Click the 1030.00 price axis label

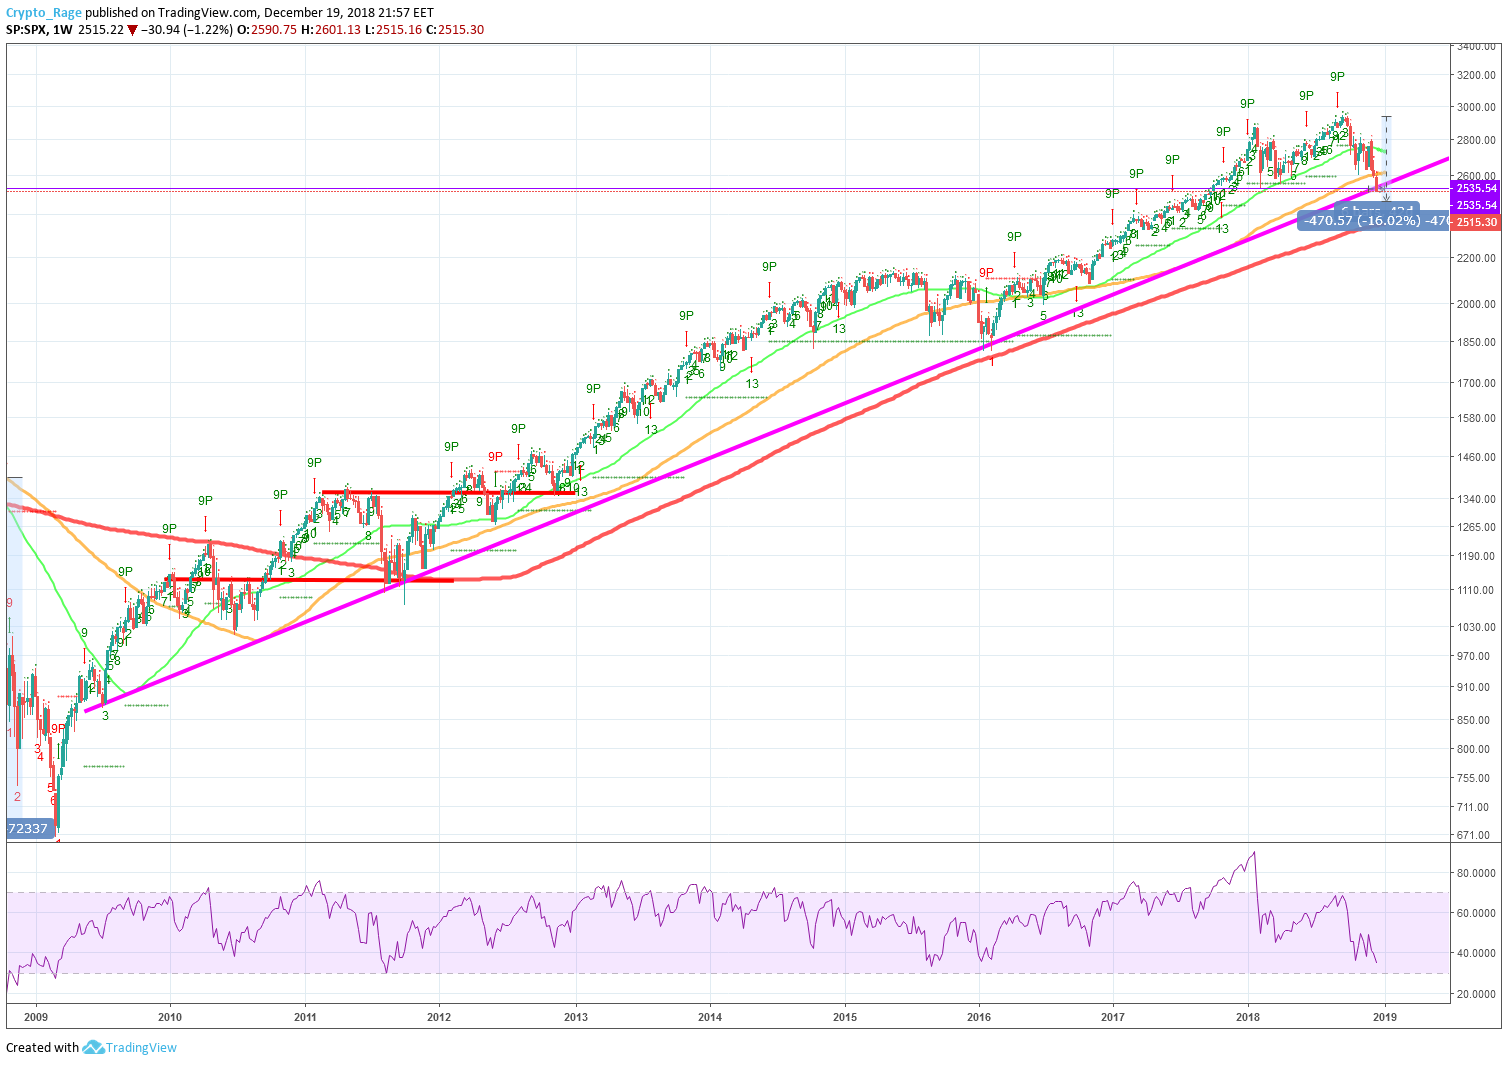pos(1477,627)
